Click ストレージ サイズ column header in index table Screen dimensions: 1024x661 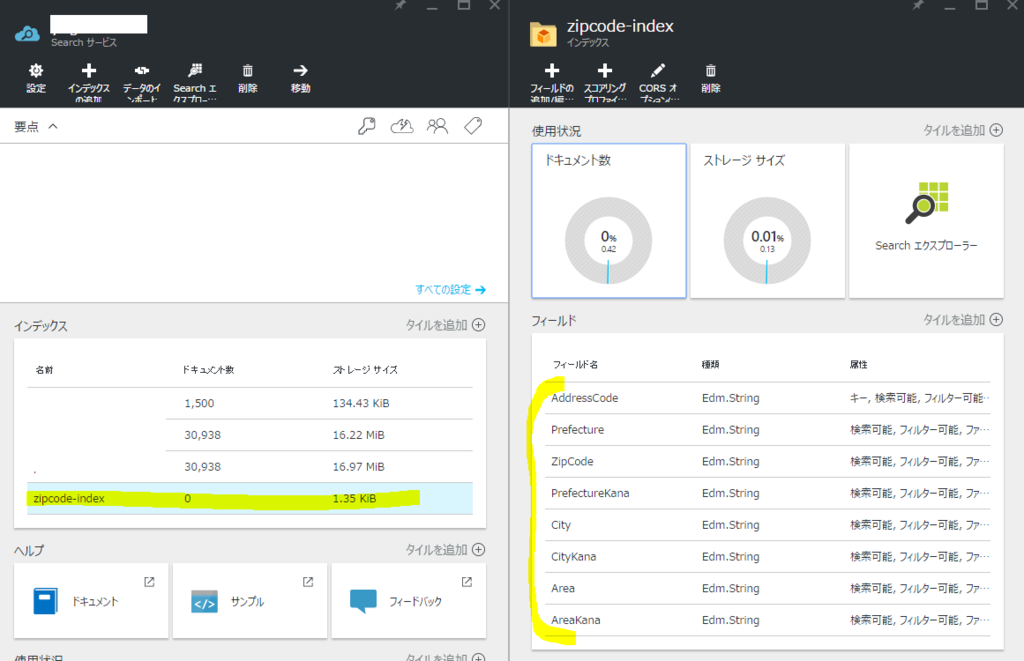pos(365,370)
